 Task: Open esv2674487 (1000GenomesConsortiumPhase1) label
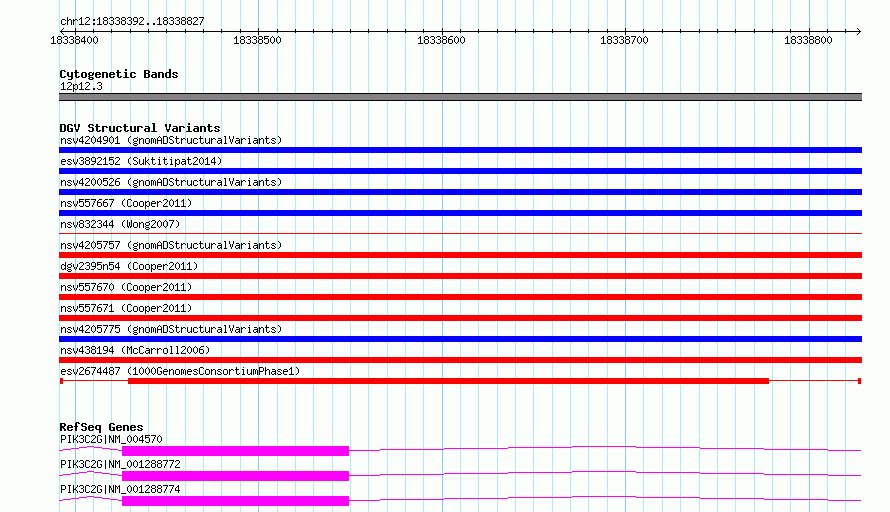[180, 371]
